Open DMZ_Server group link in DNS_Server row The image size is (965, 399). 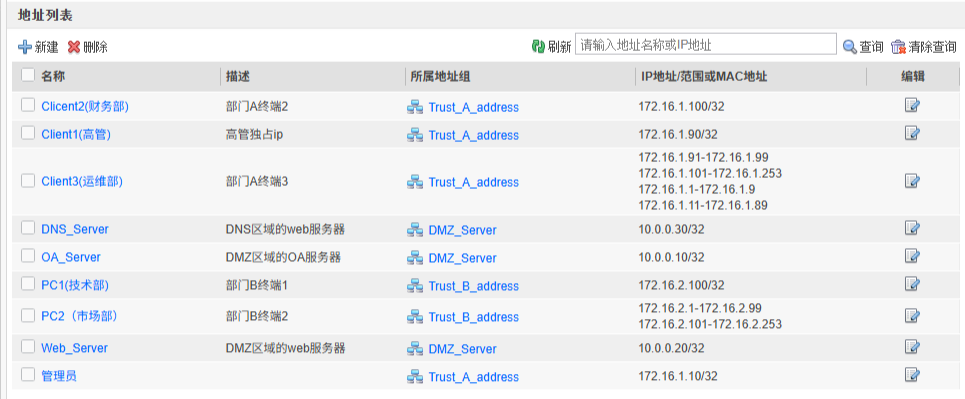click(462, 230)
